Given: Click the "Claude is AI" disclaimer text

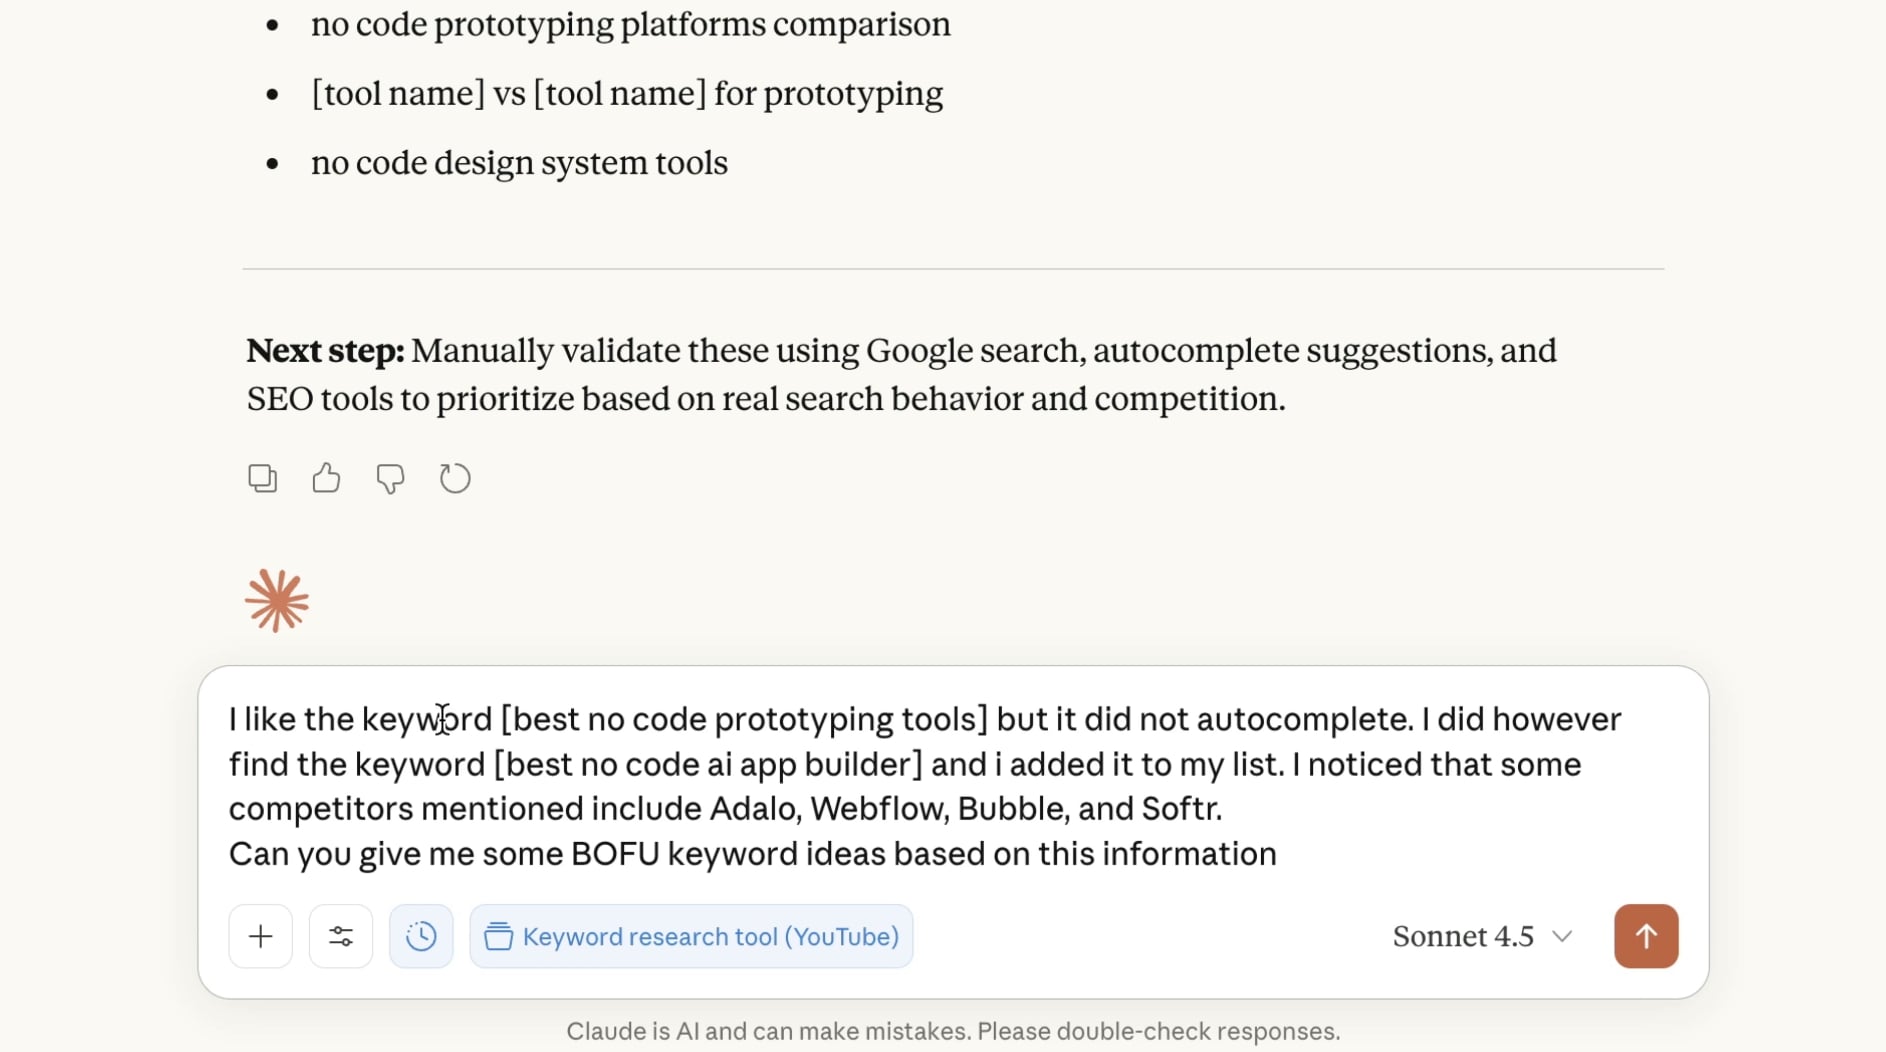Looking at the screenshot, I should click(x=952, y=1031).
